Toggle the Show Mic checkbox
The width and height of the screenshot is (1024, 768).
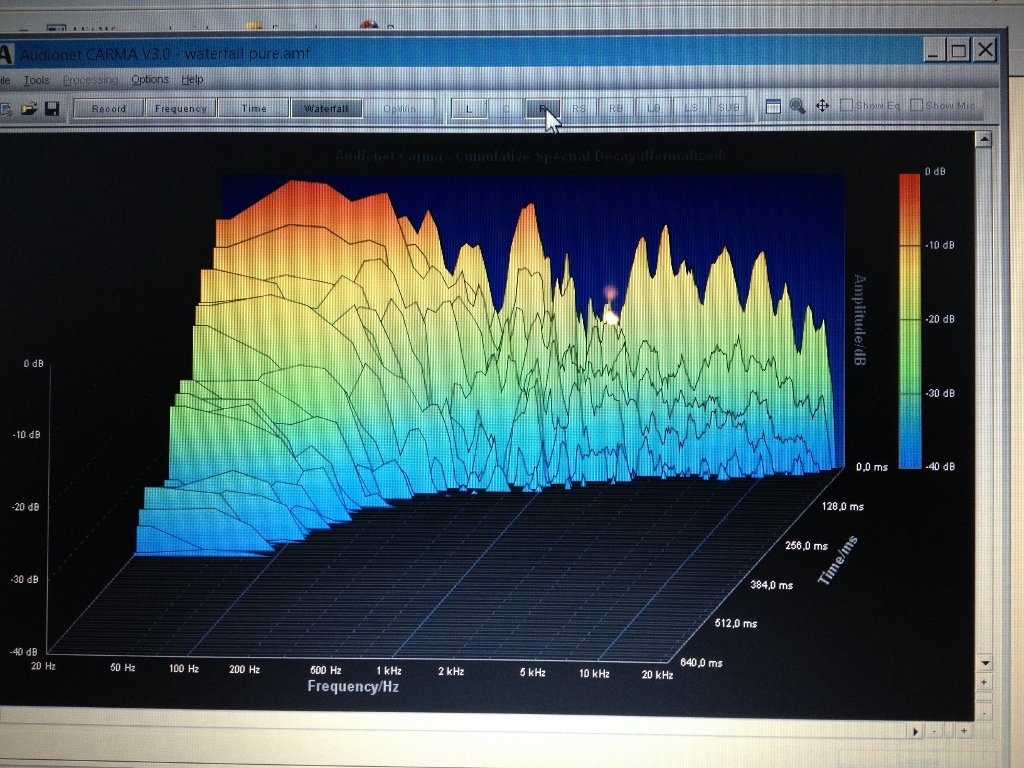coord(916,105)
